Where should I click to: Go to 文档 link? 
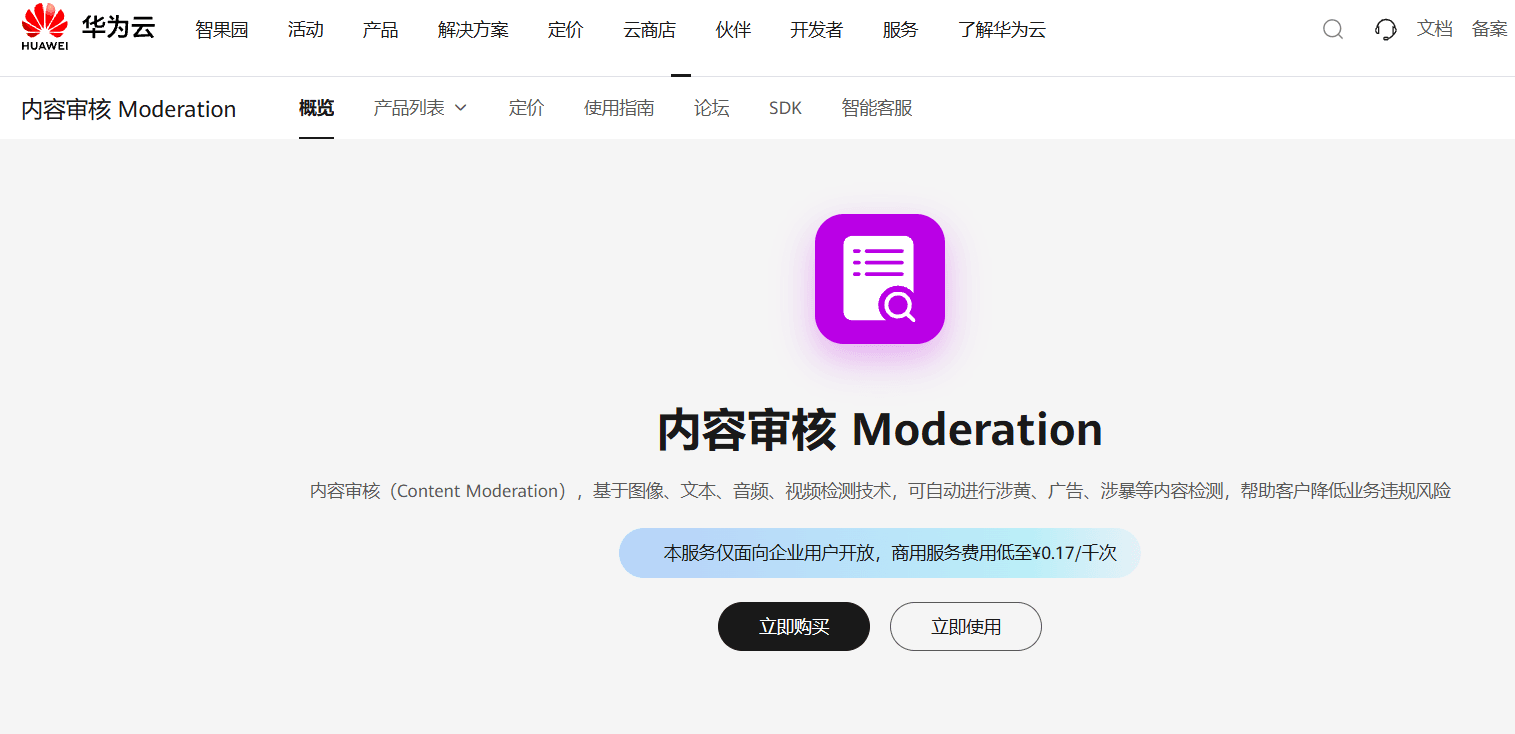click(1434, 29)
